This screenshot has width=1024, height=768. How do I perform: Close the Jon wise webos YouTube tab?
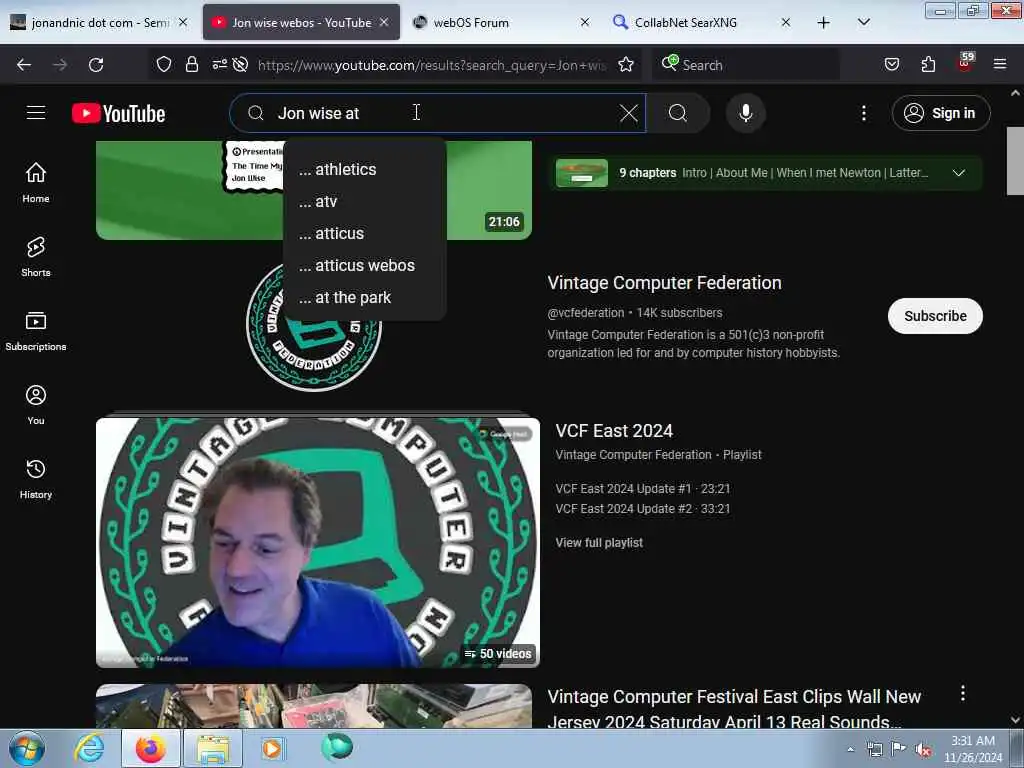coord(384,22)
